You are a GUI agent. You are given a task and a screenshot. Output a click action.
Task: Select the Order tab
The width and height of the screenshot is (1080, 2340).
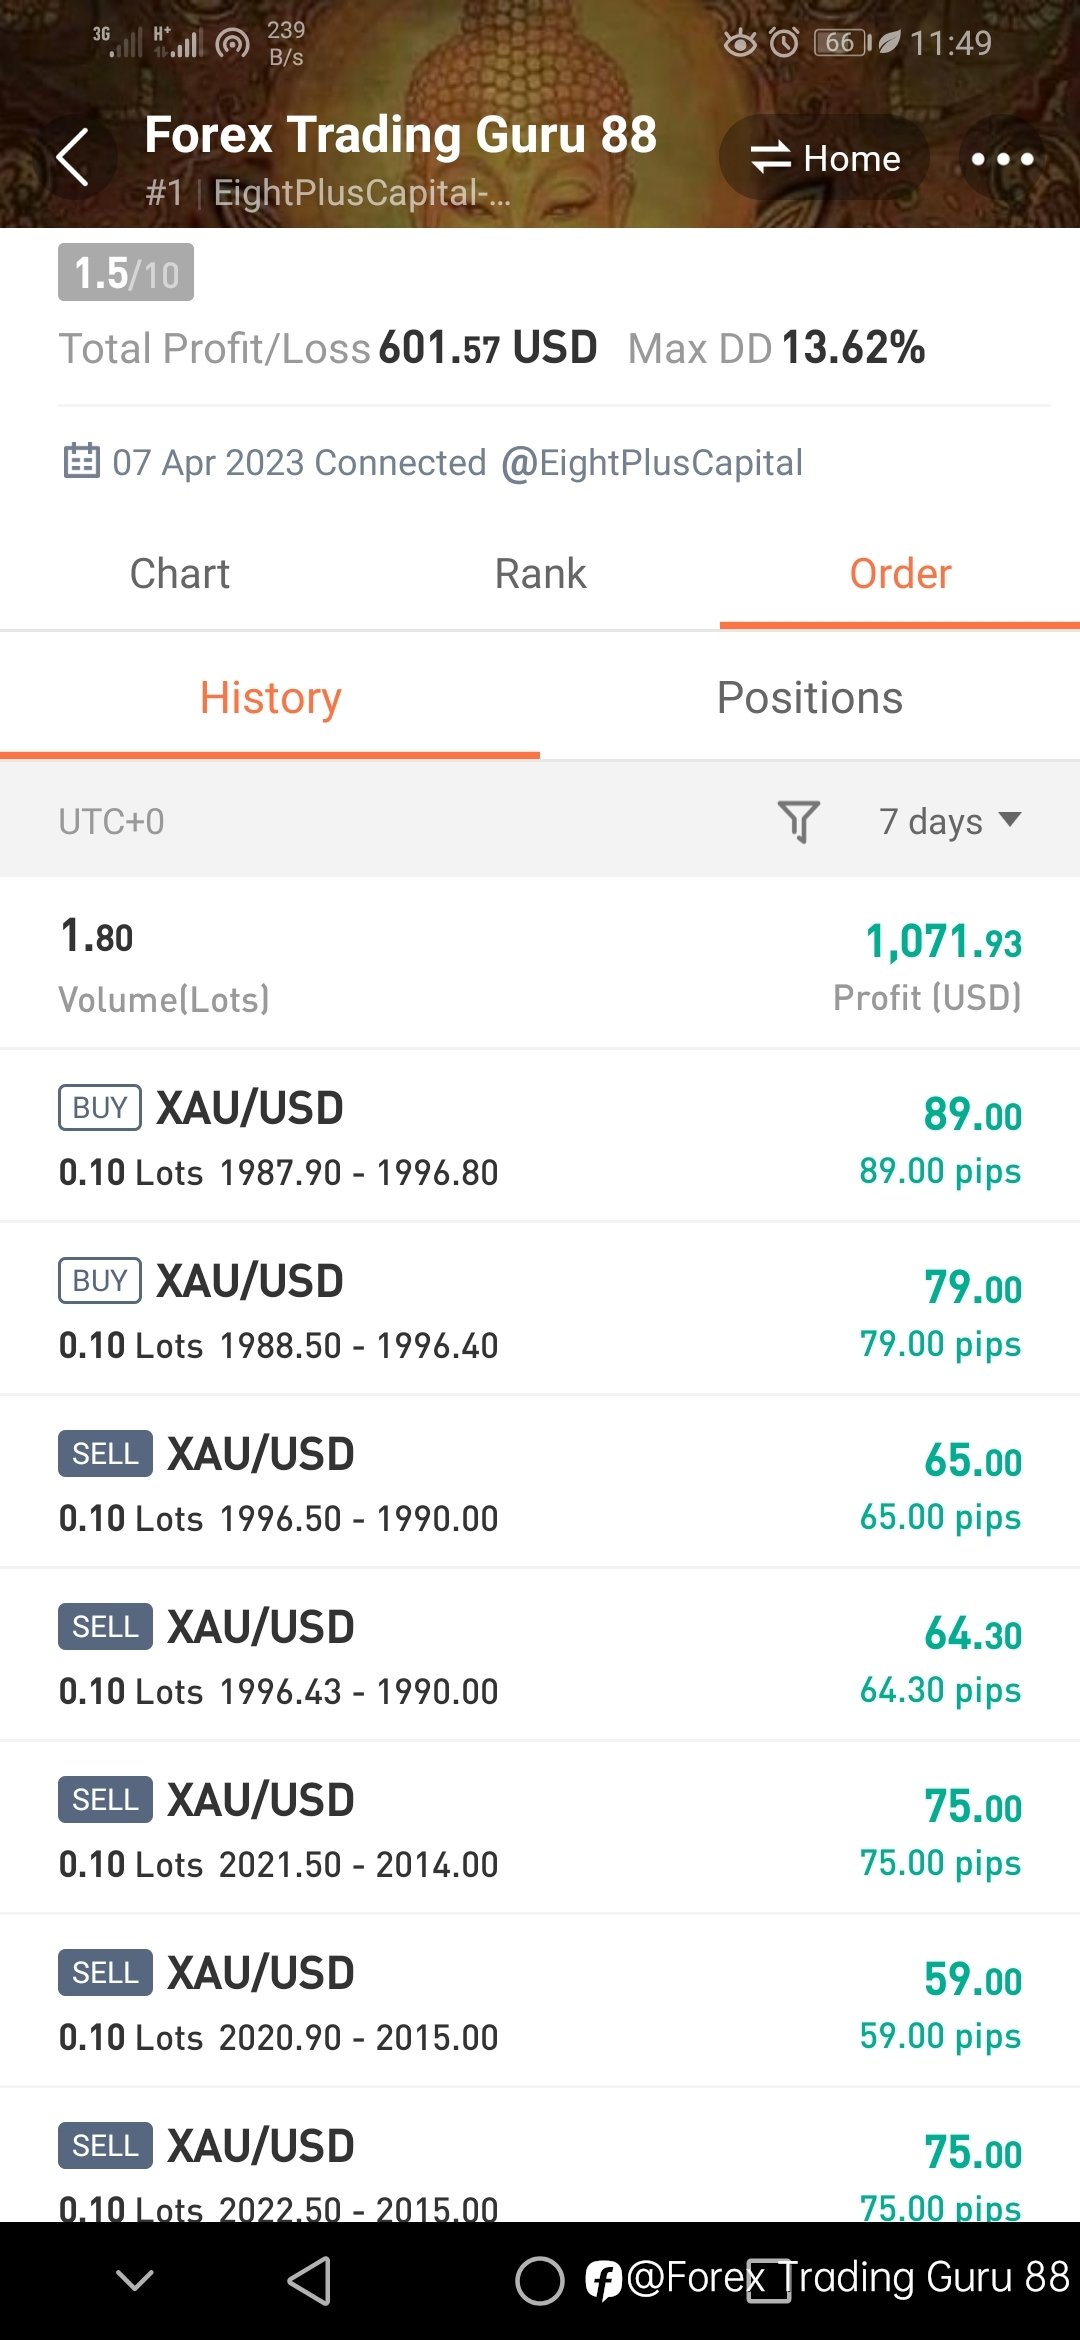(900, 574)
